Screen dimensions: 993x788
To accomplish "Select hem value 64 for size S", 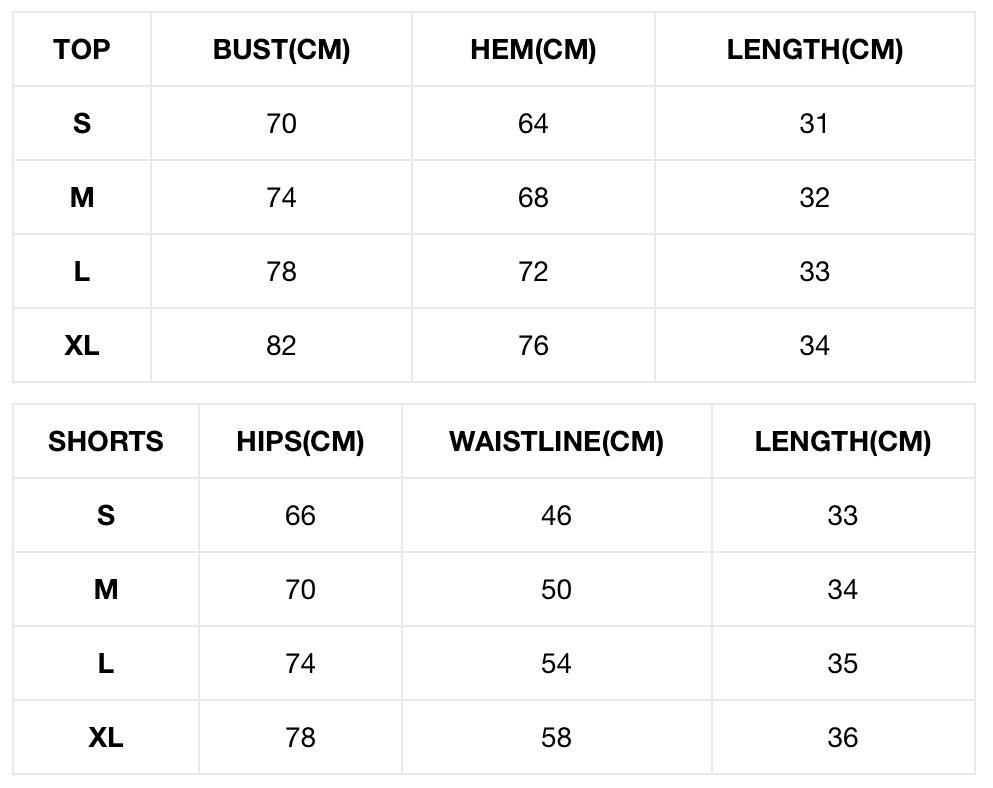I will pos(533,124).
